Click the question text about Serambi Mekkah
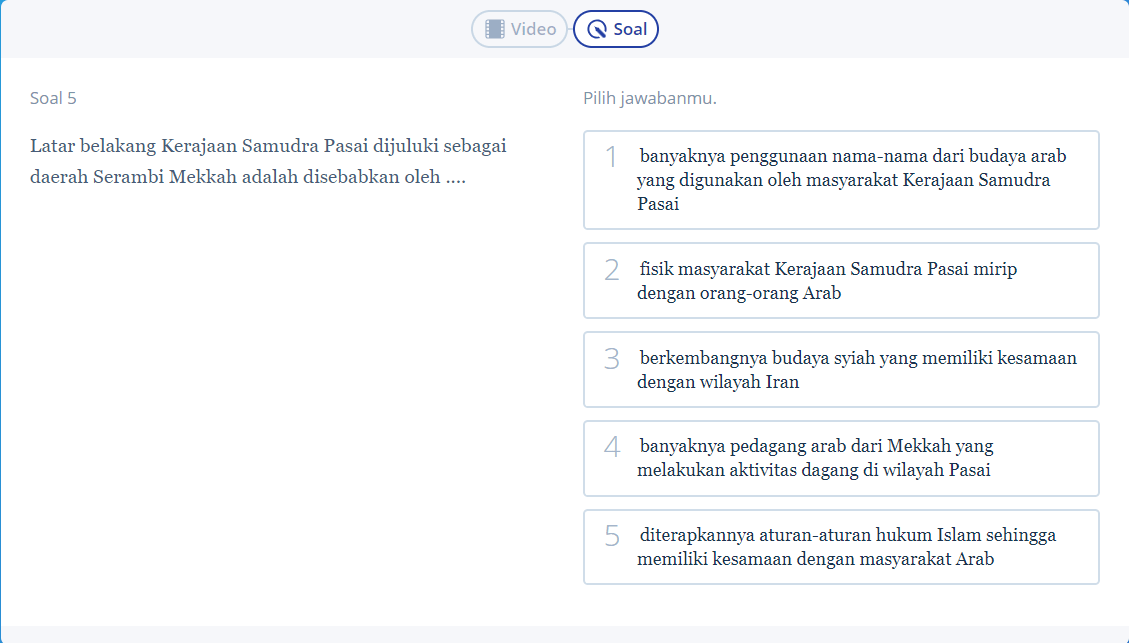The height and width of the screenshot is (643, 1129). 268,162
